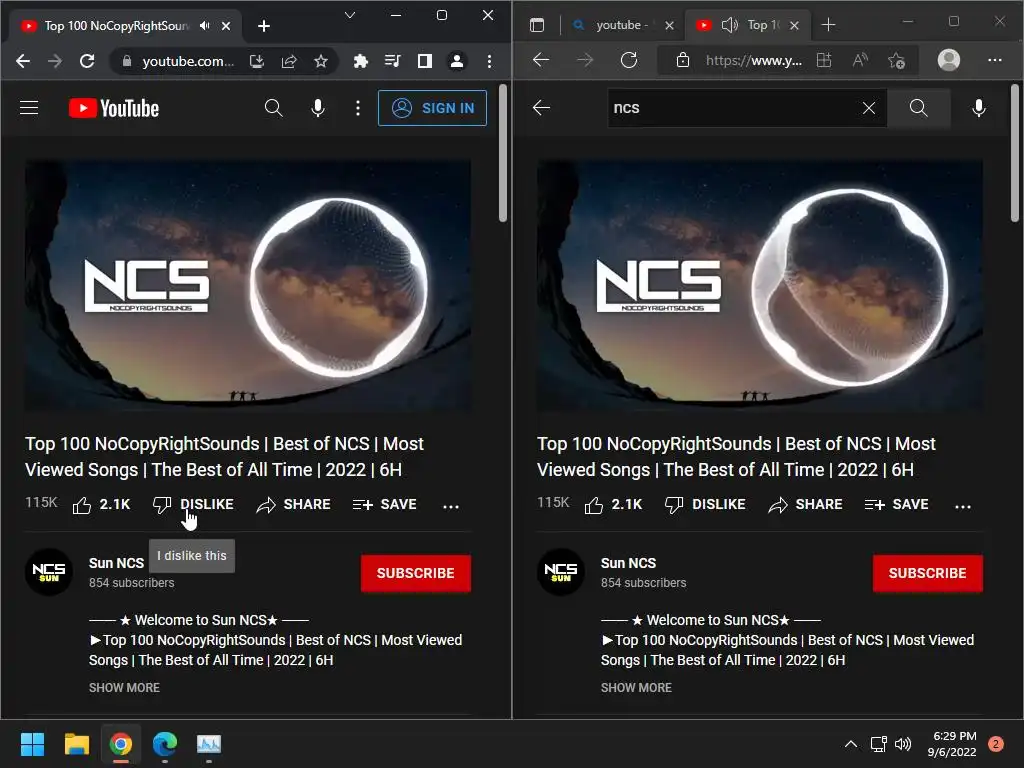
Task: Mute tab audio icon on Chrome tab
Action: point(205,25)
